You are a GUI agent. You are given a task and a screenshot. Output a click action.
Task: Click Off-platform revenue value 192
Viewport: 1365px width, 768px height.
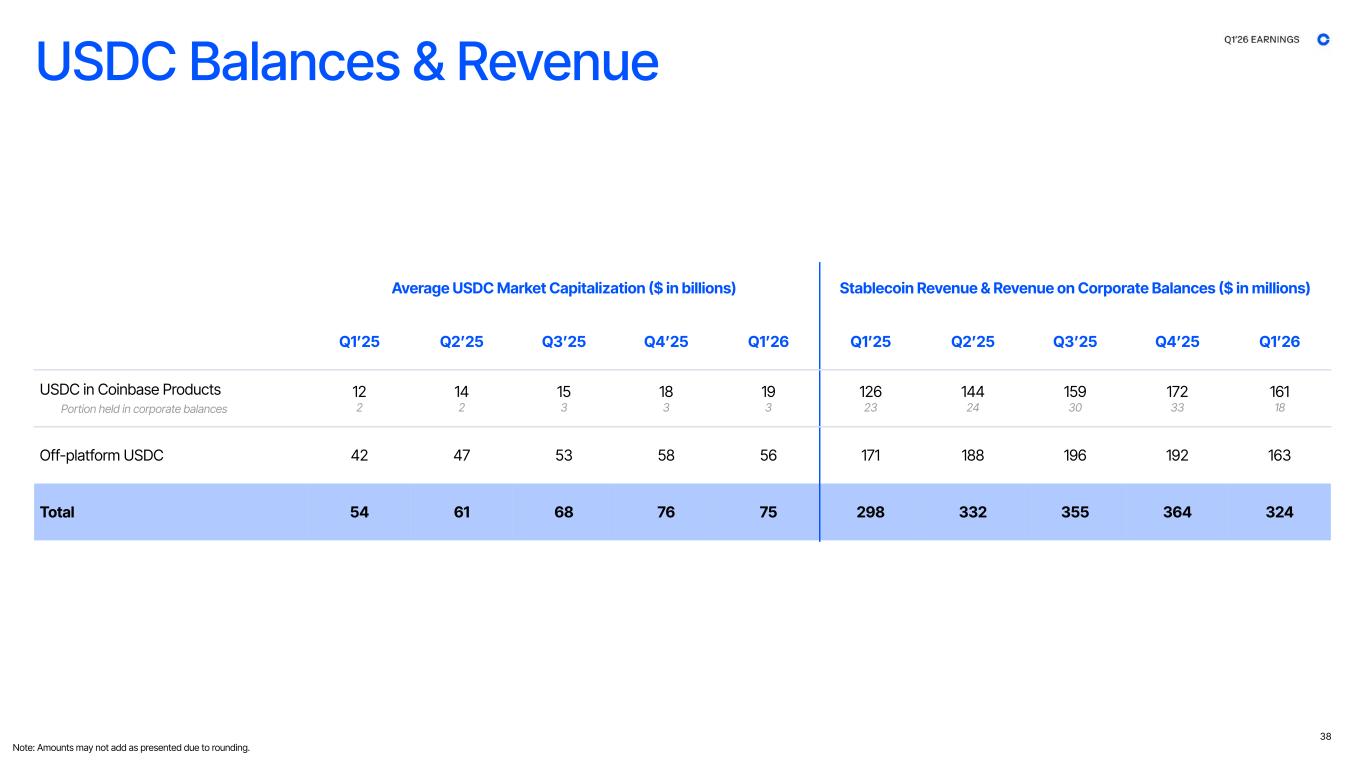(1177, 455)
